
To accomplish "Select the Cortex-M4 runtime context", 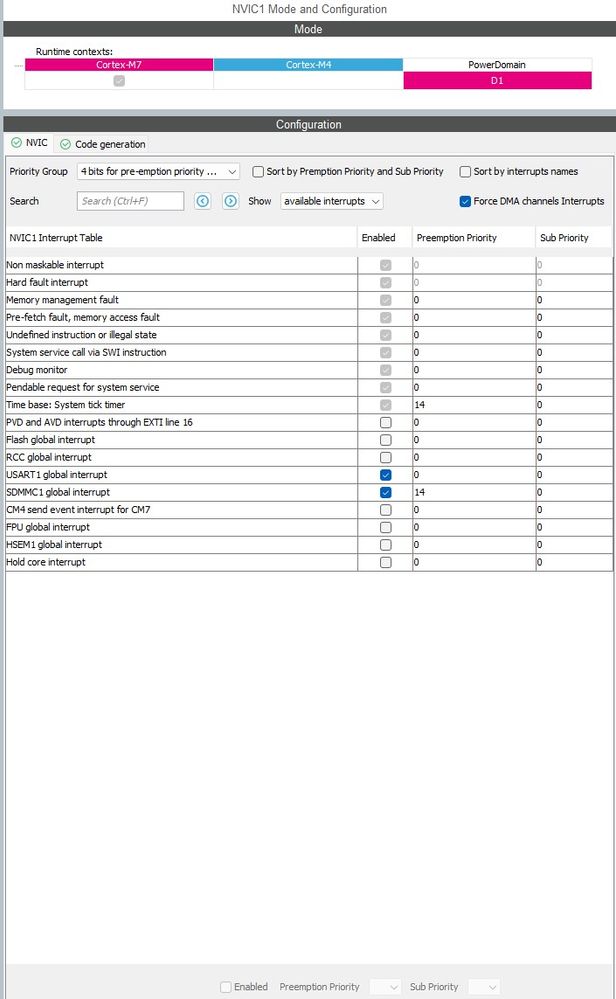I will click(308, 65).
